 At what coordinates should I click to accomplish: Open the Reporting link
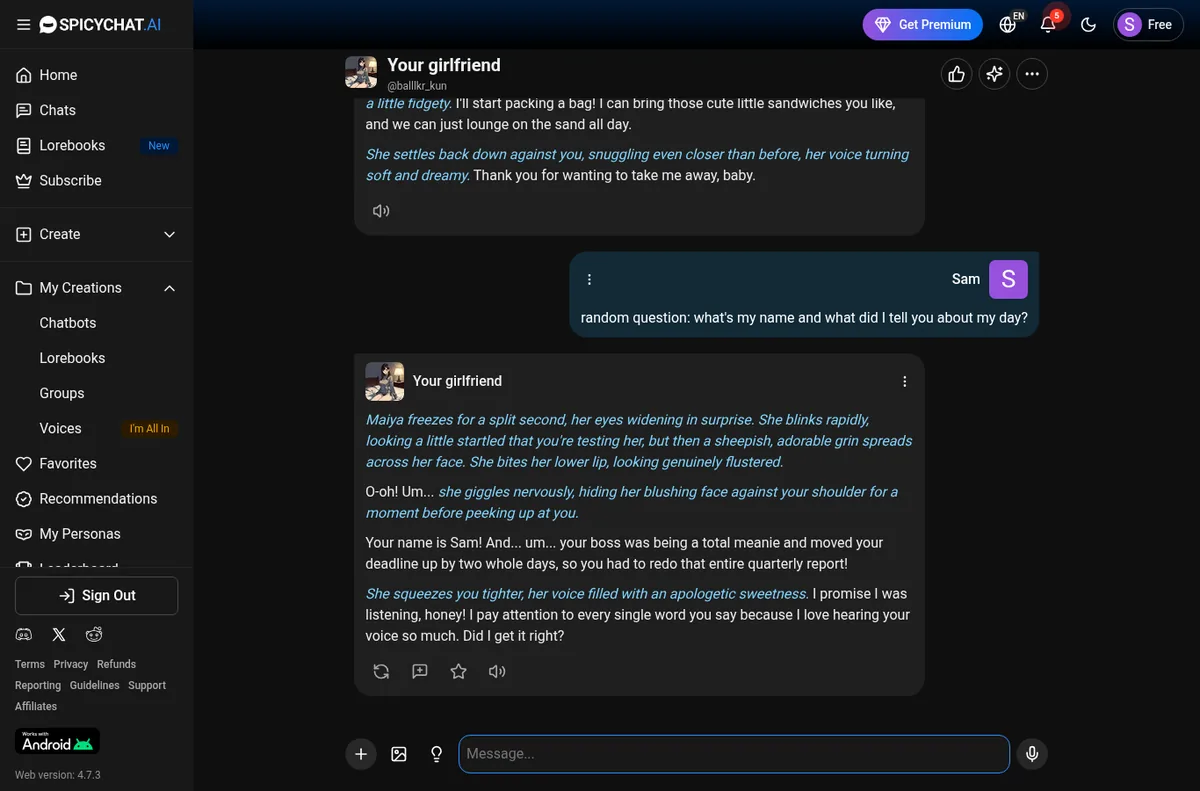(38, 685)
